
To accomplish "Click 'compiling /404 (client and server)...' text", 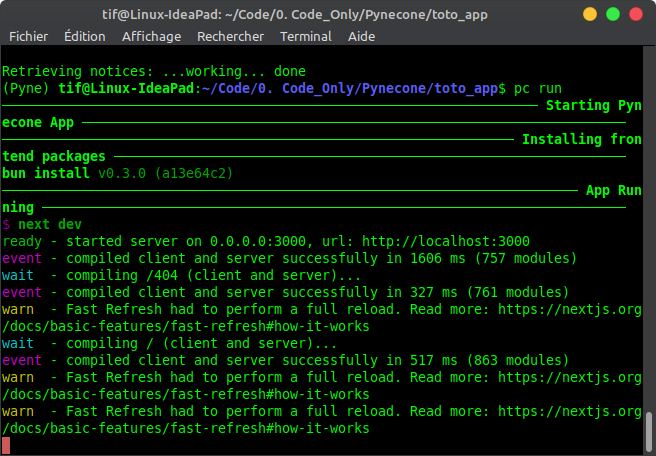I will pos(213,275).
